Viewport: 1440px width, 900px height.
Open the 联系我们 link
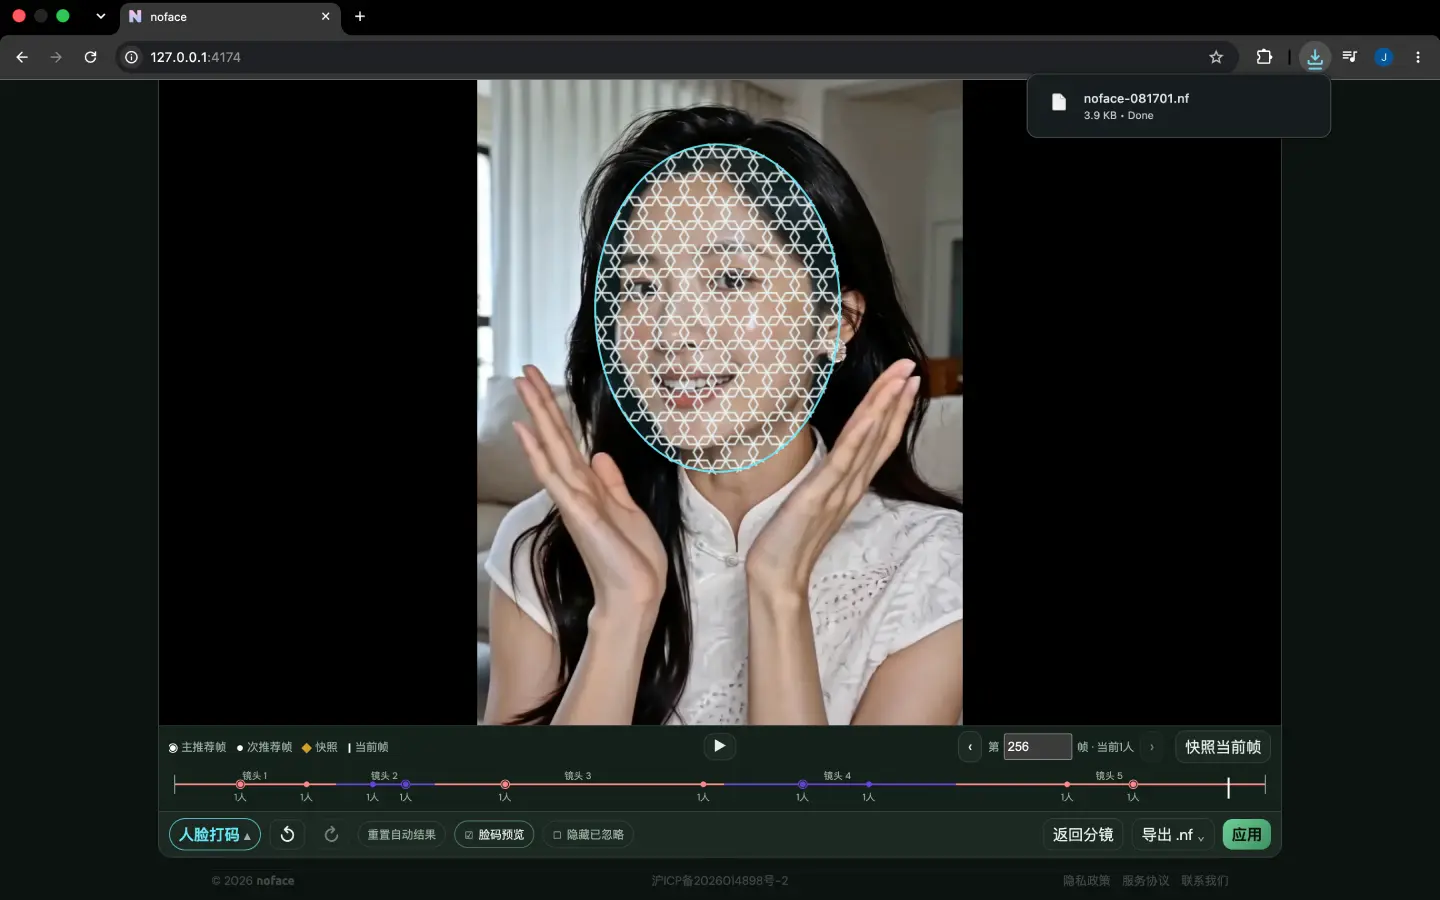click(1204, 881)
